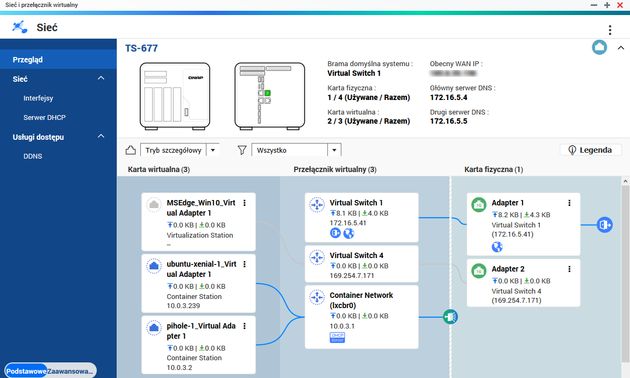Screen dimensions: 630x378
Task: Click the MSEdge_Win10 virtual adapter icon
Action: coord(153,204)
